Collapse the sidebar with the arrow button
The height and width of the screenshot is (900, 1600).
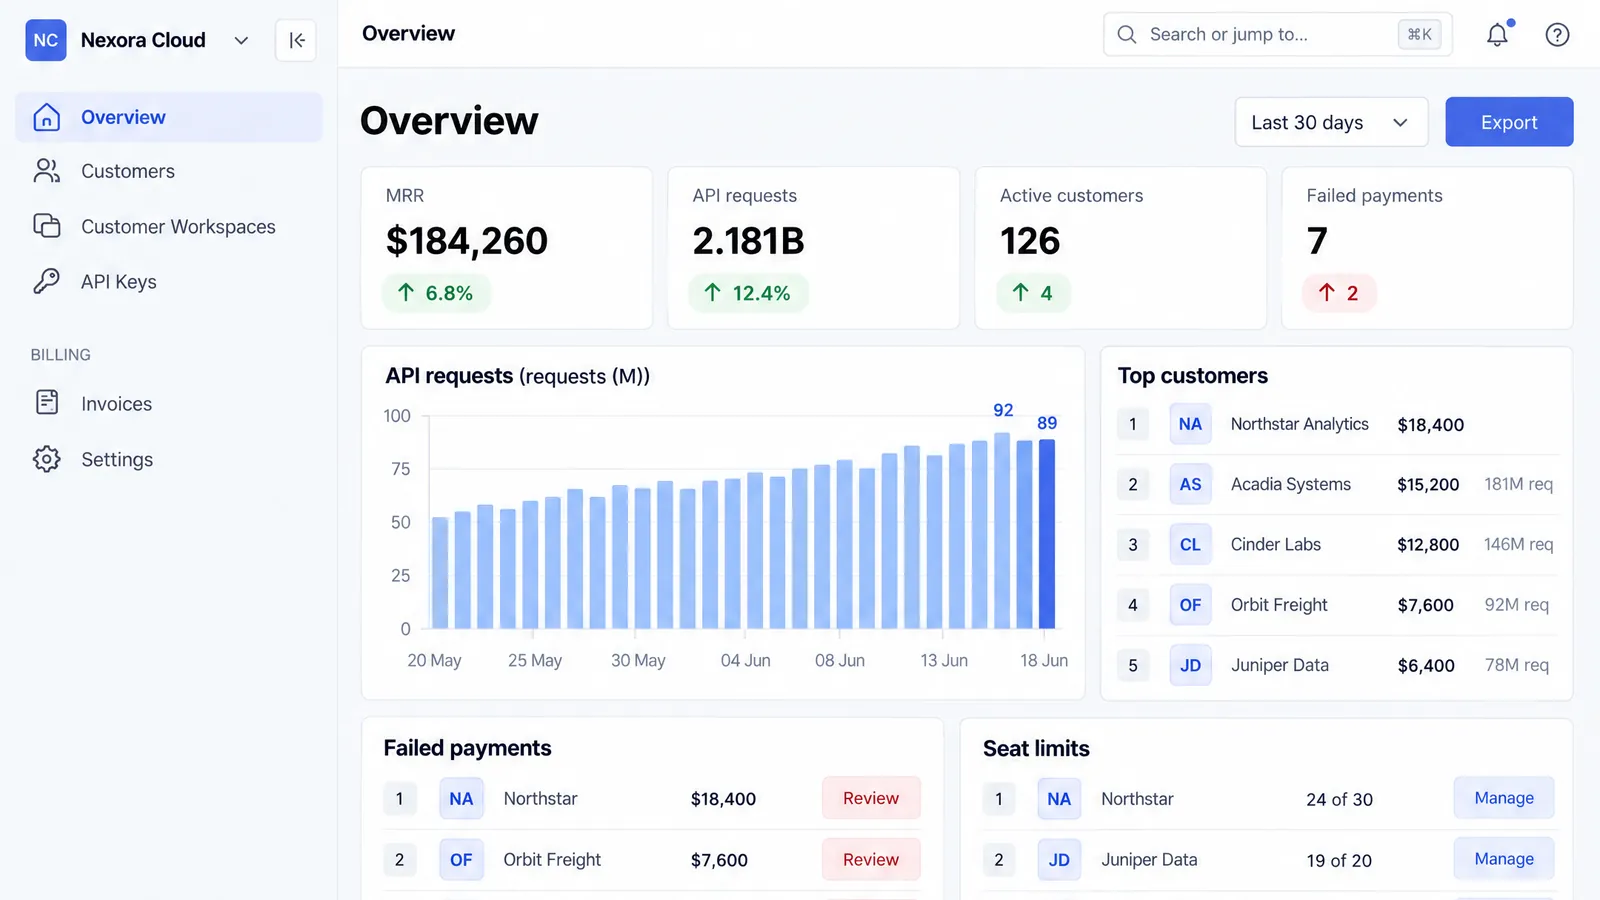point(296,40)
